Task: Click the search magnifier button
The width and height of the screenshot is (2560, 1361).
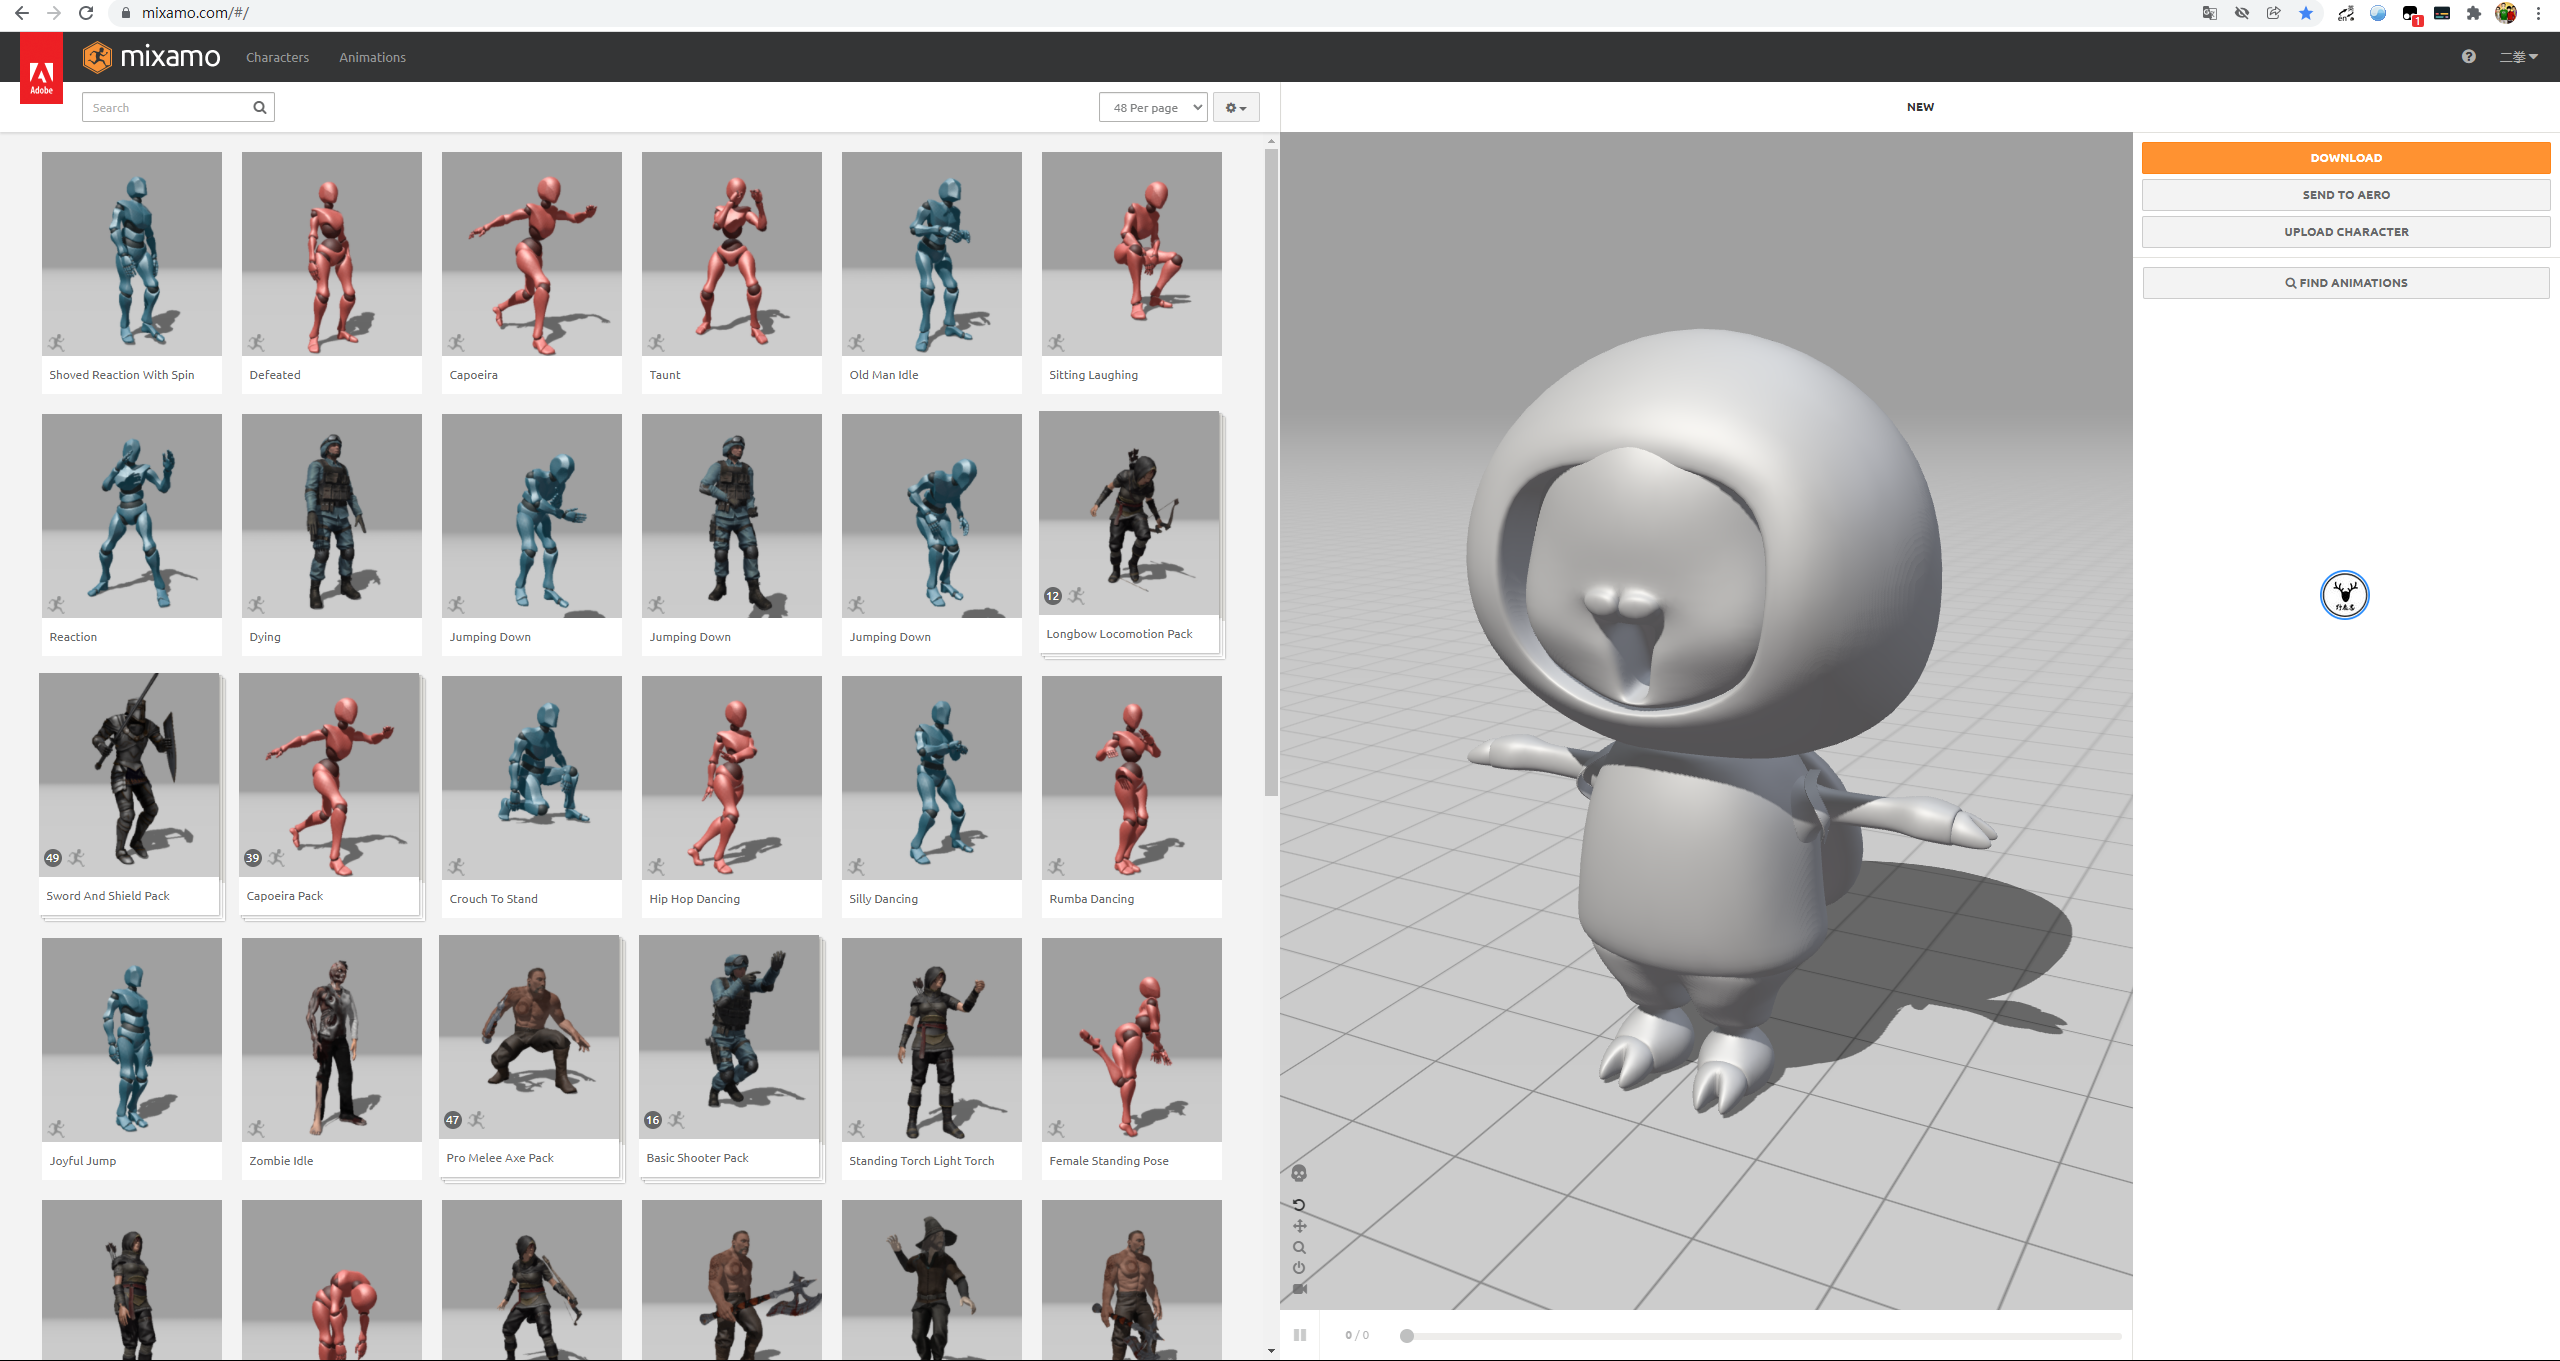Action: pos(260,108)
